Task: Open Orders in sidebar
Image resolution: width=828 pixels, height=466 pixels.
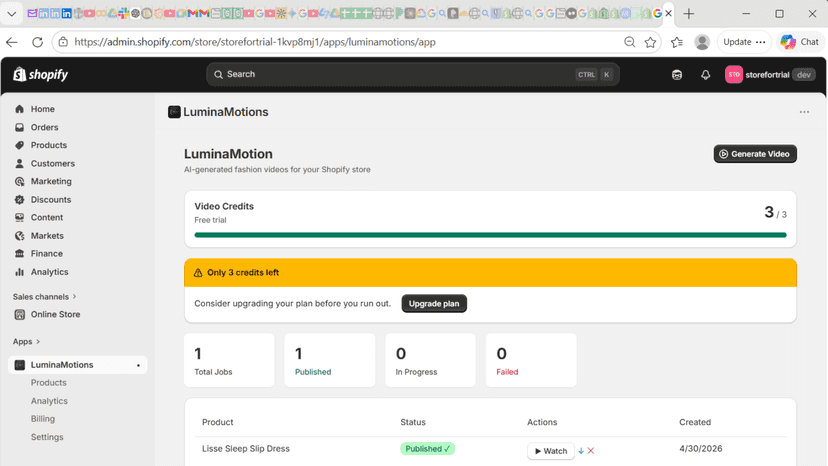Action: tap(44, 127)
